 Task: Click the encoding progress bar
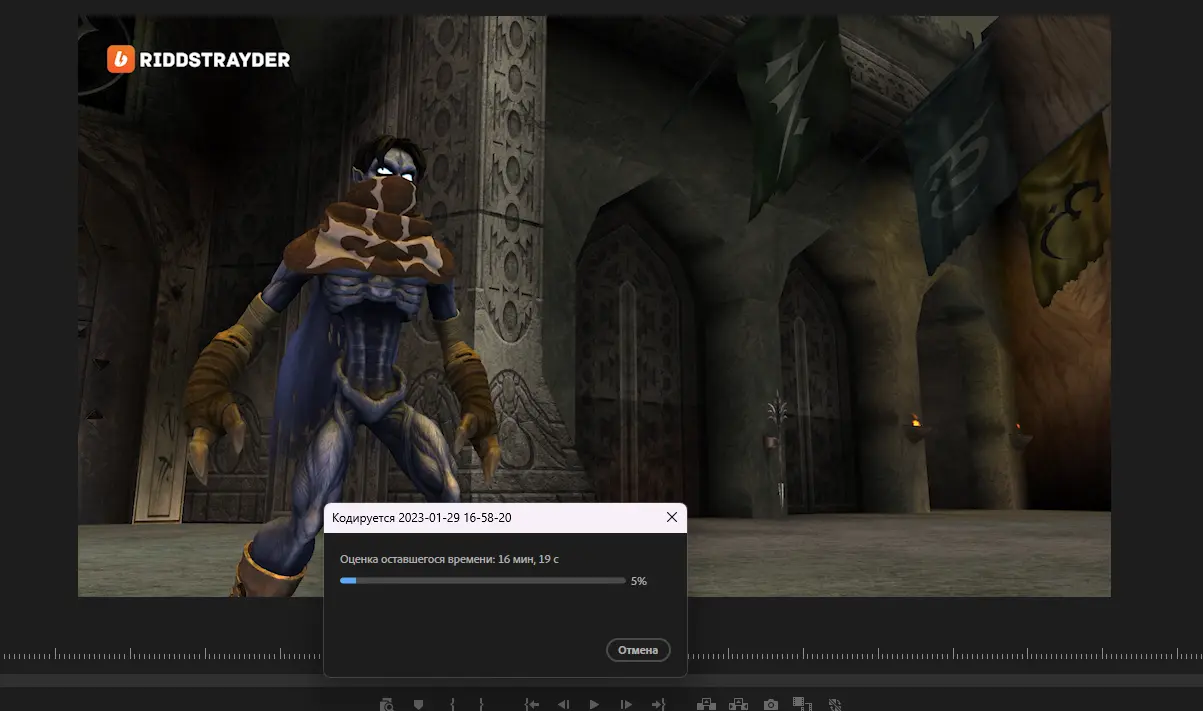coord(482,580)
